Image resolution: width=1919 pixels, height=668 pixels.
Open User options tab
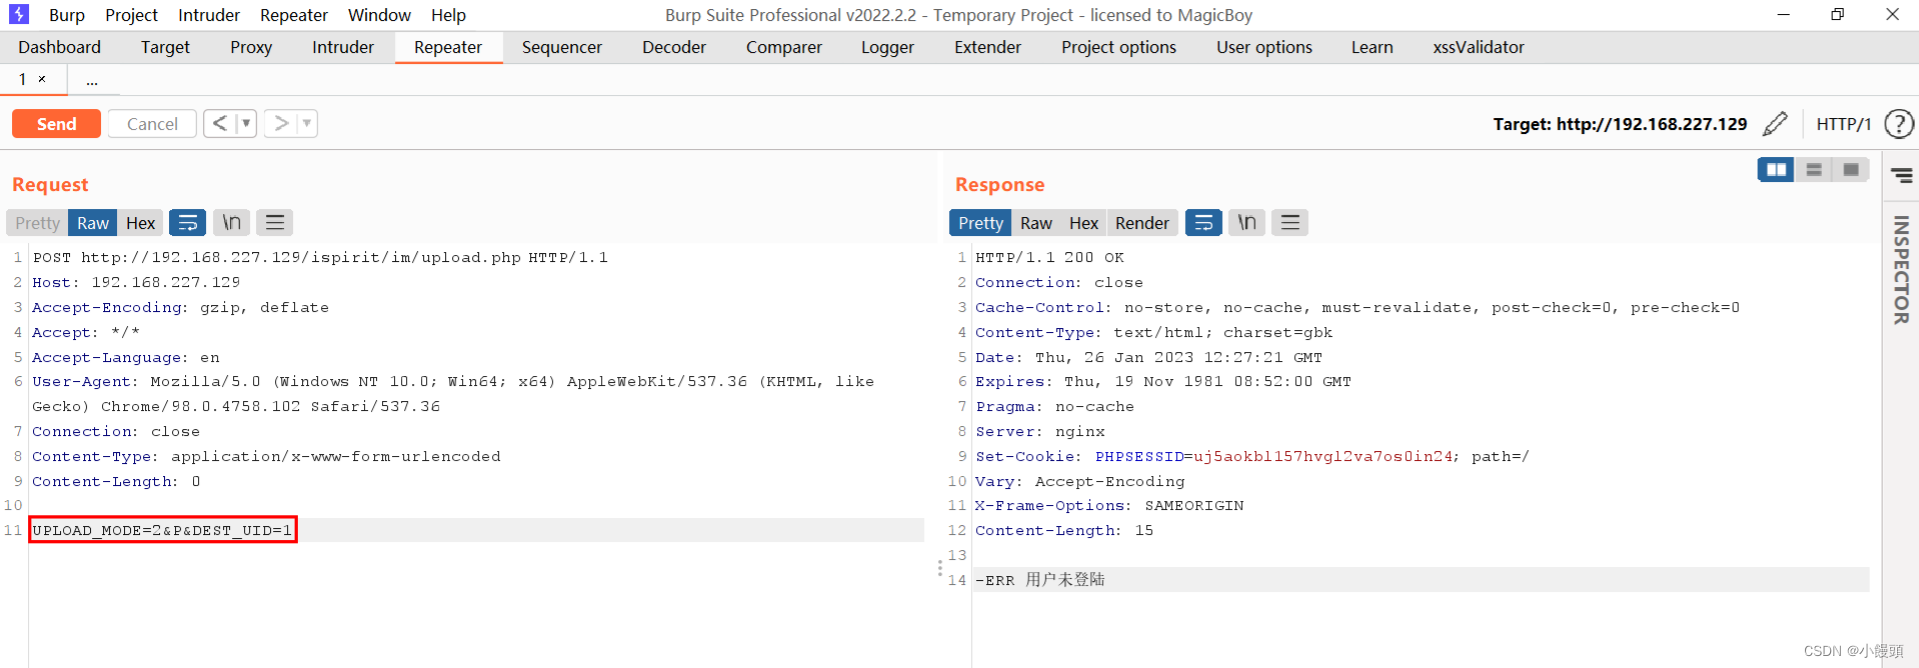click(x=1264, y=47)
